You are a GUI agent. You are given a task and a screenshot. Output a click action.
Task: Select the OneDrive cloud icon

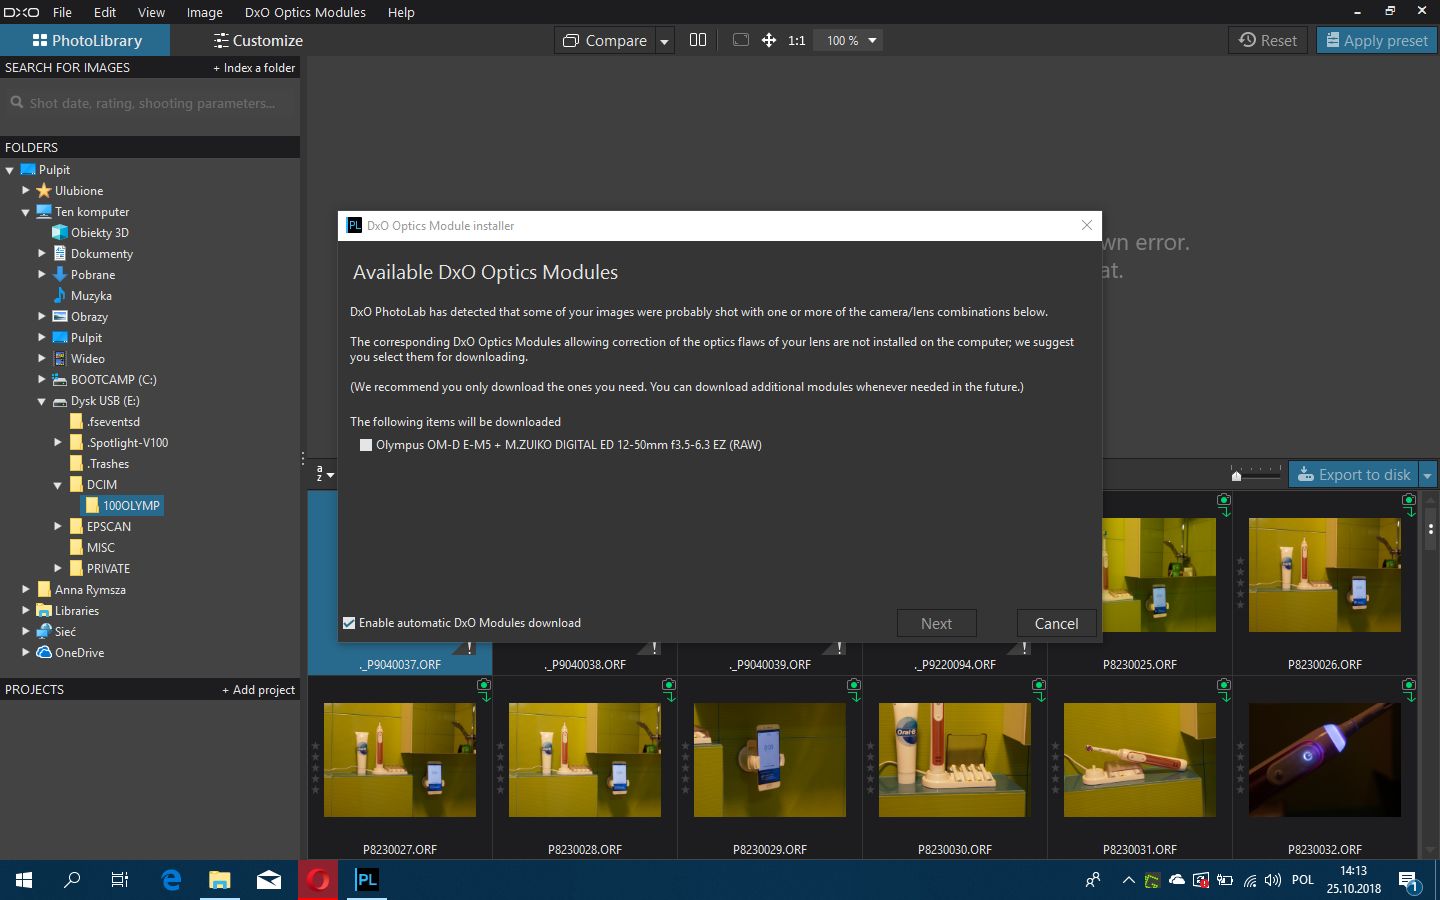pyautogui.click(x=44, y=652)
